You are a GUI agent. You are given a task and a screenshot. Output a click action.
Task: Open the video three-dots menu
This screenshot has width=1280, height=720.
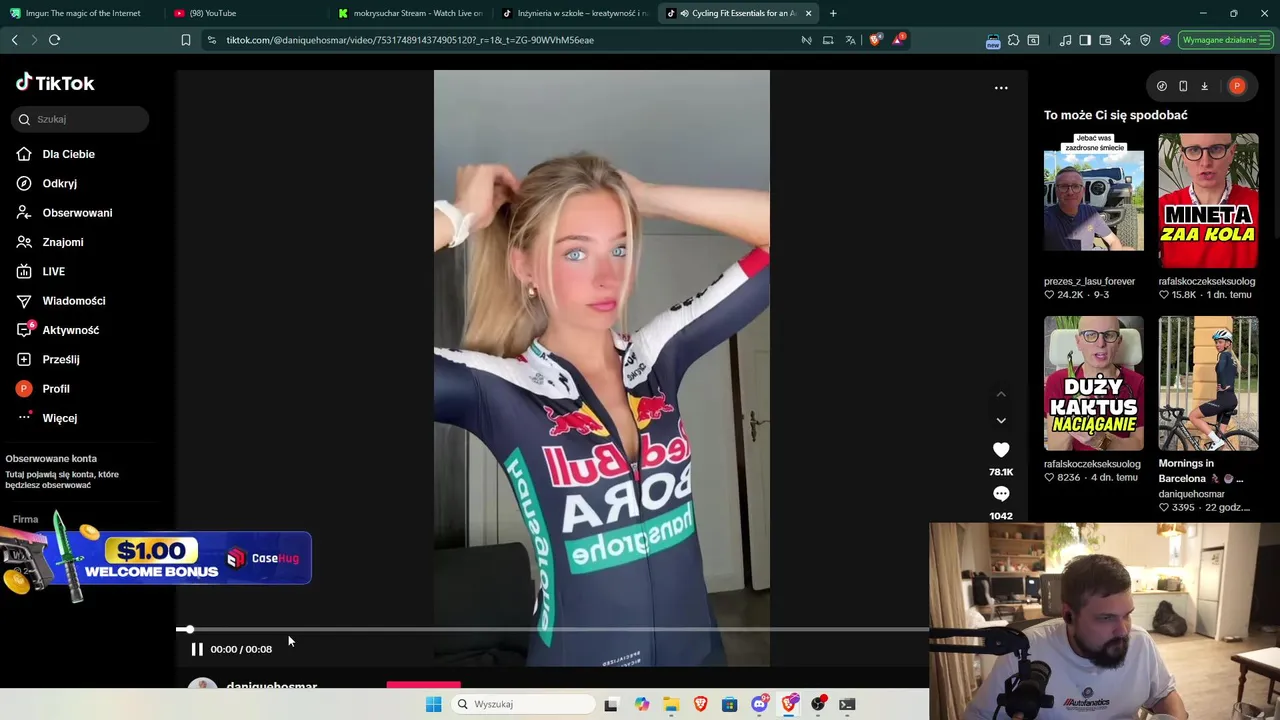point(1001,88)
